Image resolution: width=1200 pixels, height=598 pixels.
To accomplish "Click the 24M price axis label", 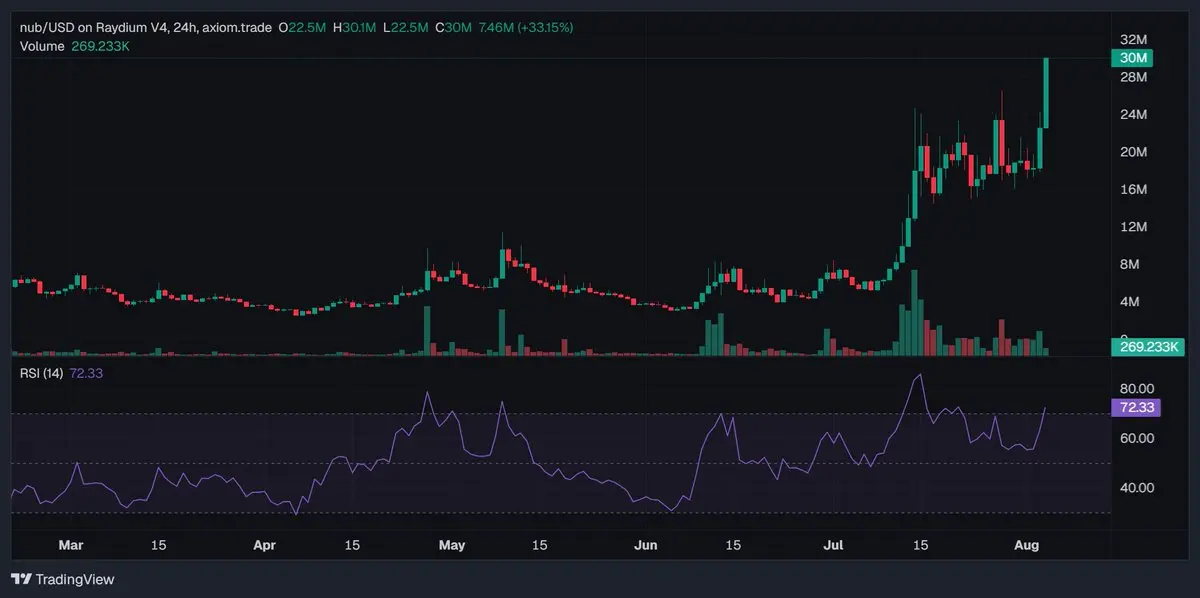I will click(x=1134, y=115).
